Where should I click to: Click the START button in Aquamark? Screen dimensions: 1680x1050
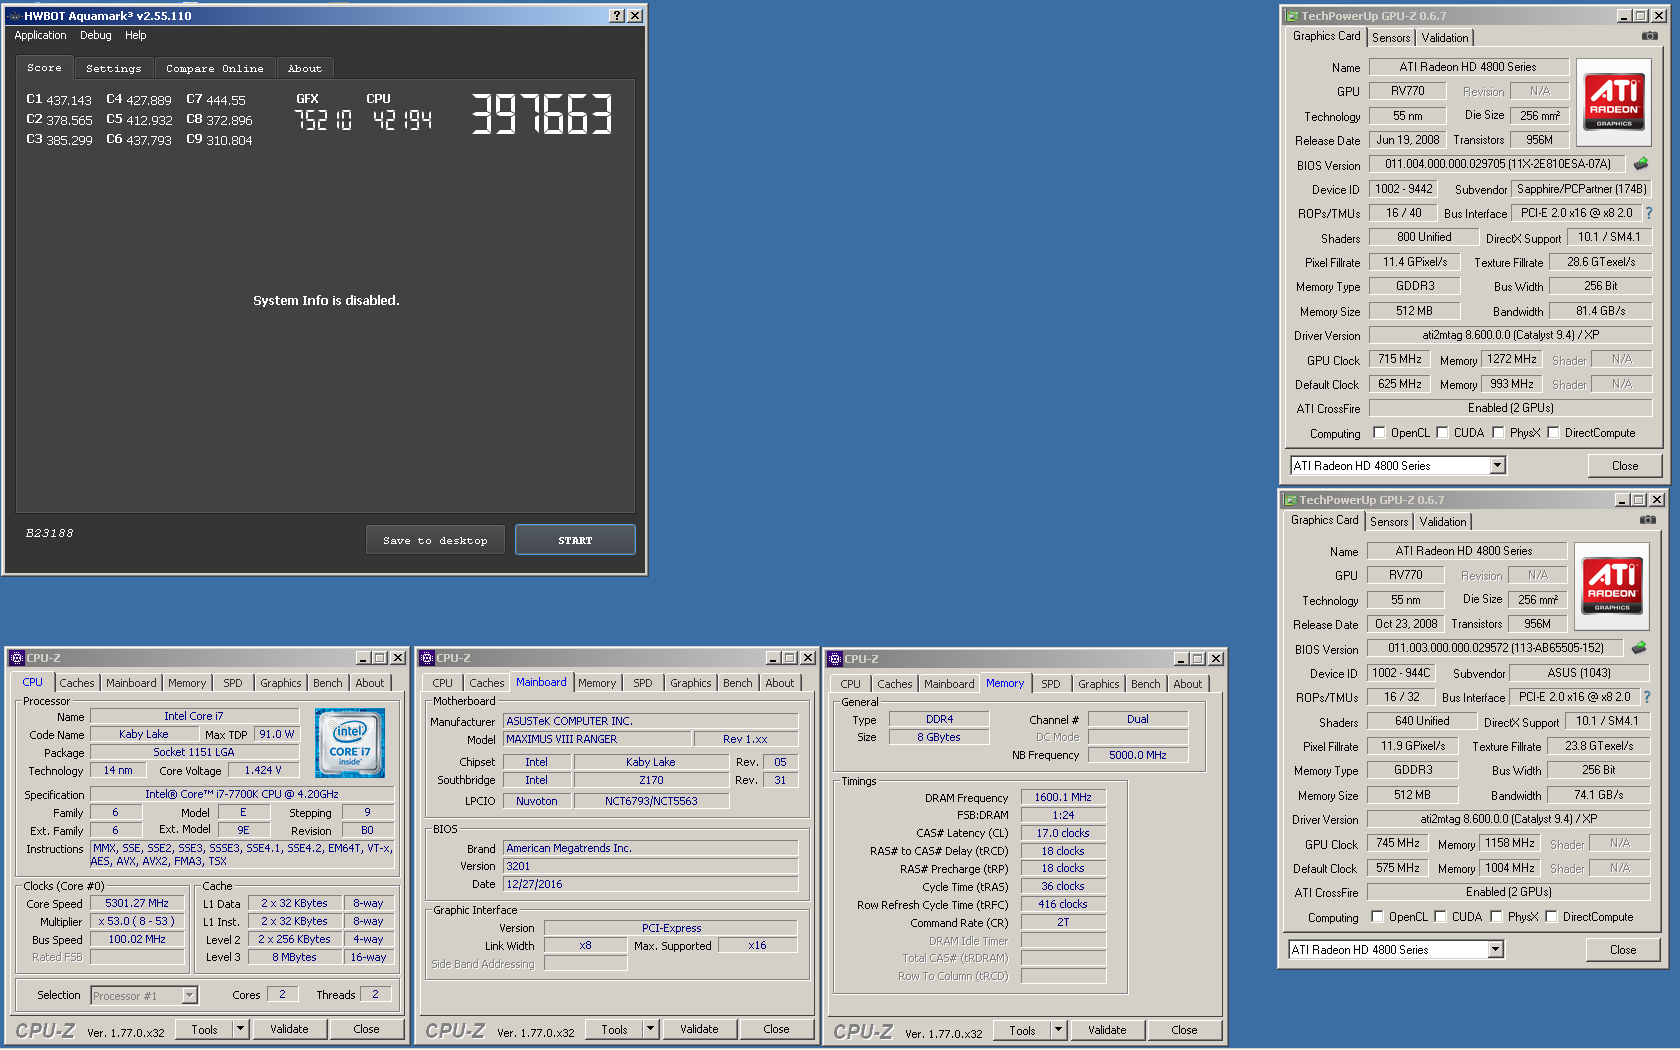(575, 540)
